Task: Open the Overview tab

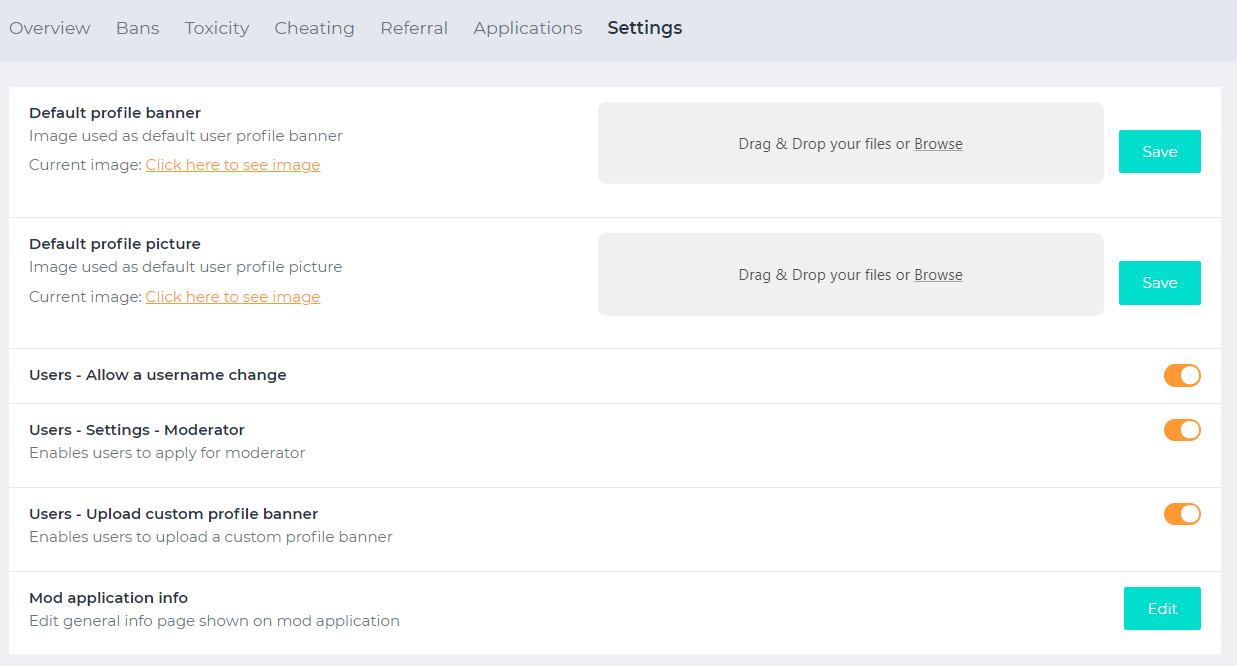Action: click(50, 28)
